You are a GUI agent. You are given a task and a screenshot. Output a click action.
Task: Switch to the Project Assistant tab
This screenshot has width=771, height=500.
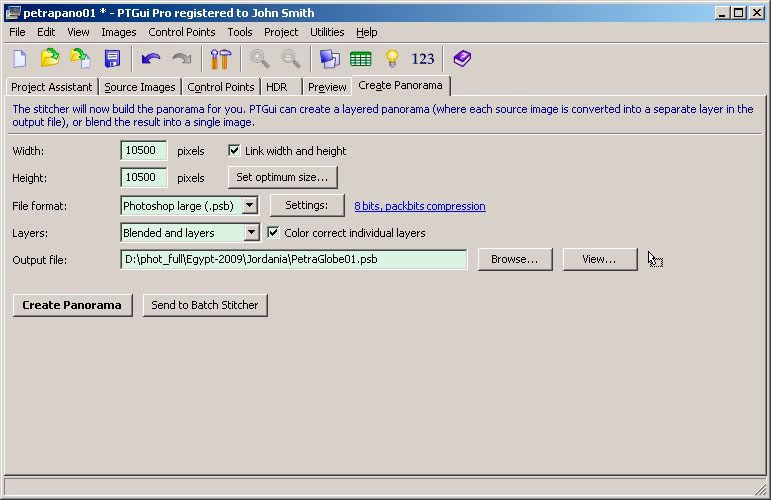[x=52, y=87]
